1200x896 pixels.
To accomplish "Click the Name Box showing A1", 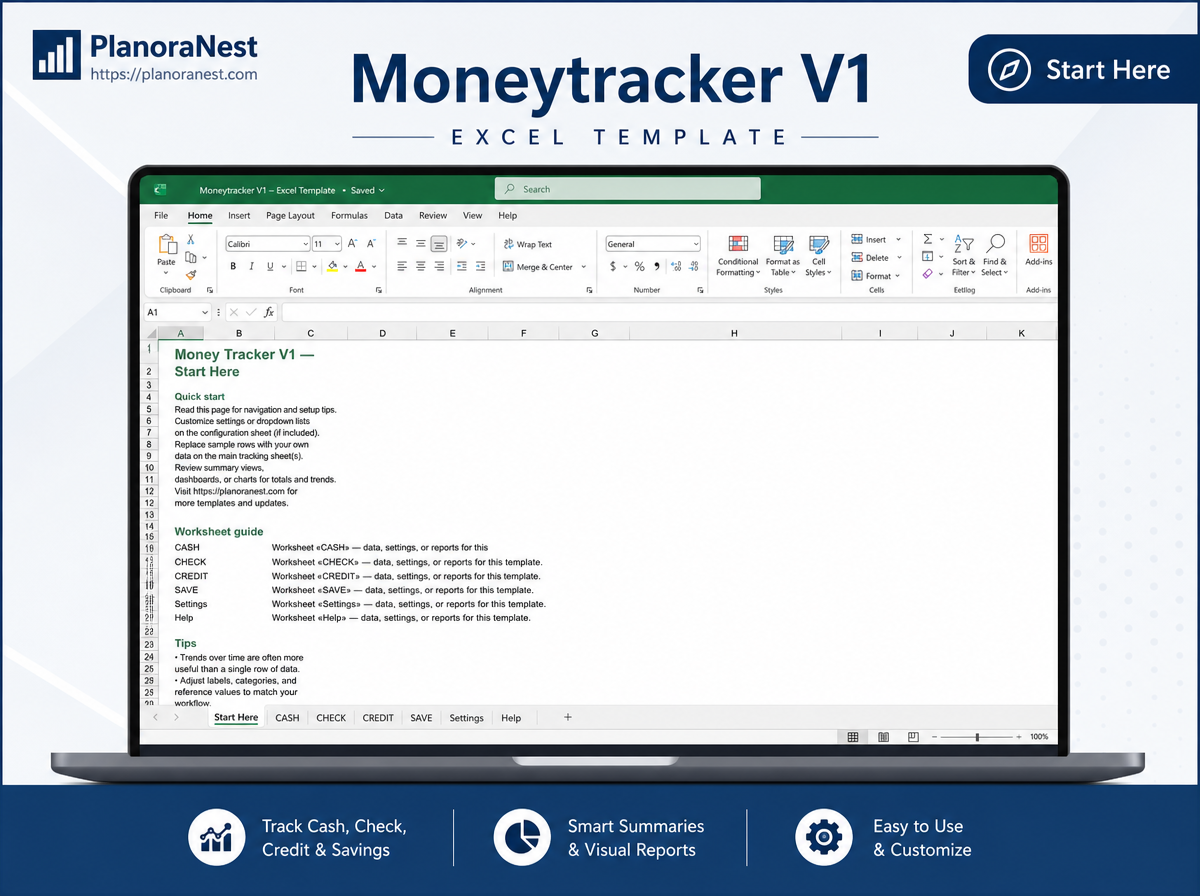I will point(177,312).
